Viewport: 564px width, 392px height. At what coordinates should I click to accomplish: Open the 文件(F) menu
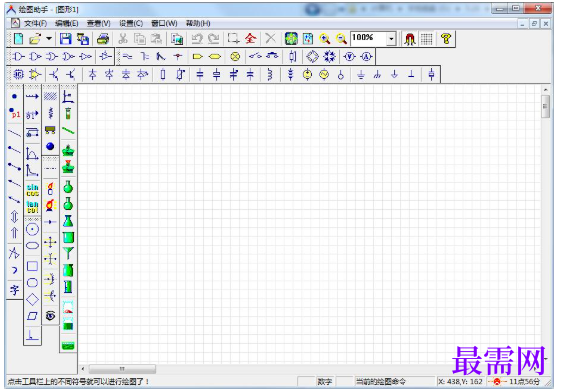coord(35,23)
